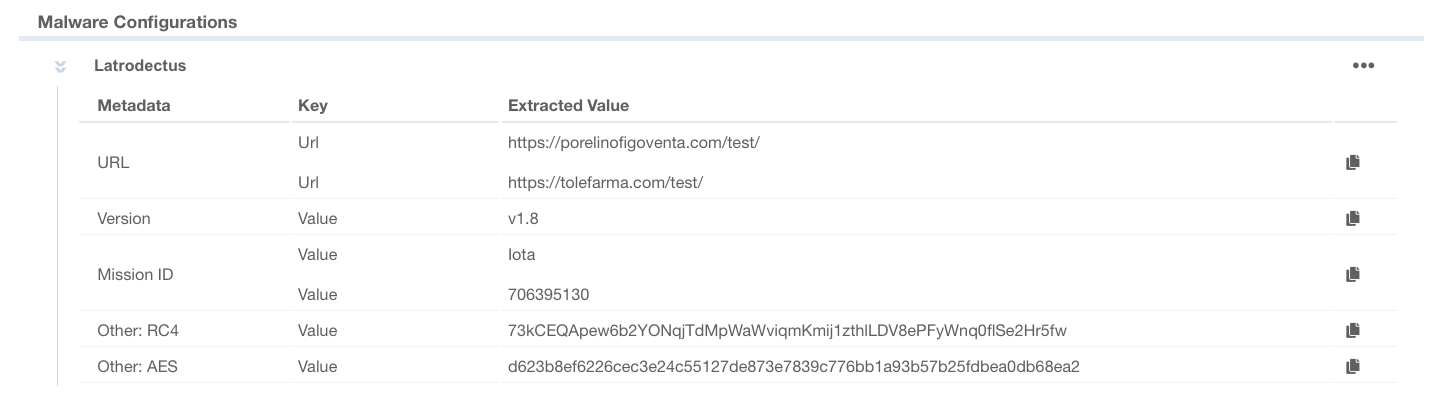Open the Latrodectus three-dot options menu
This screenshot has width=1445, height=414.
pyautogui.click(x=1363, y=66)
